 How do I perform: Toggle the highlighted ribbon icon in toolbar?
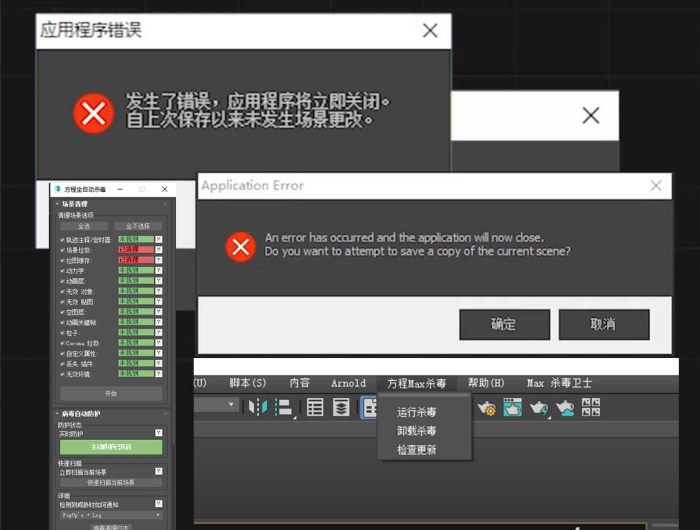pyautogui.click(x=369, y=408)
